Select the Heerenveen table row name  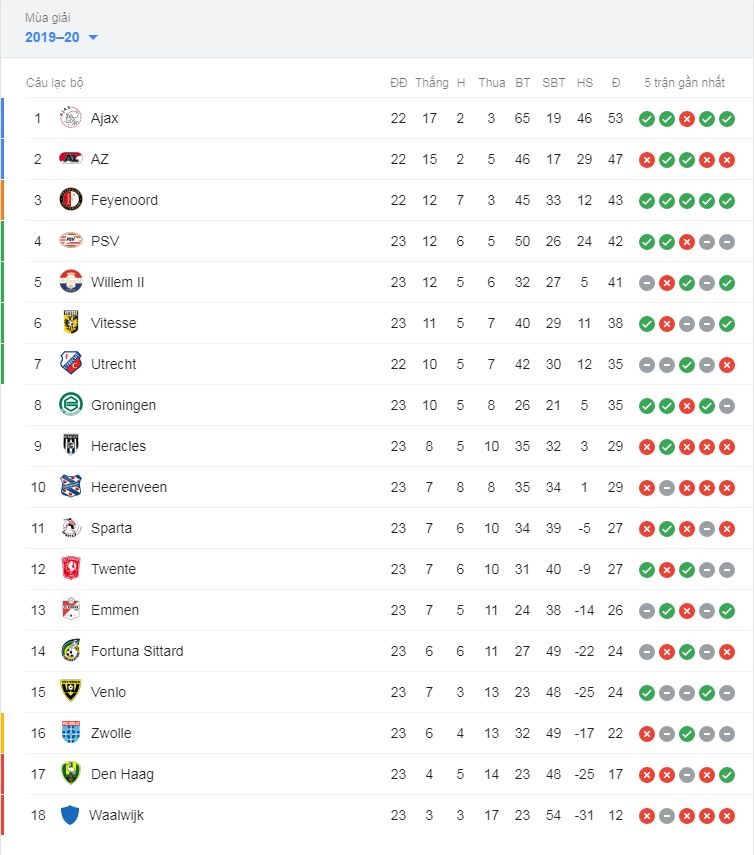tap(129, 487)
